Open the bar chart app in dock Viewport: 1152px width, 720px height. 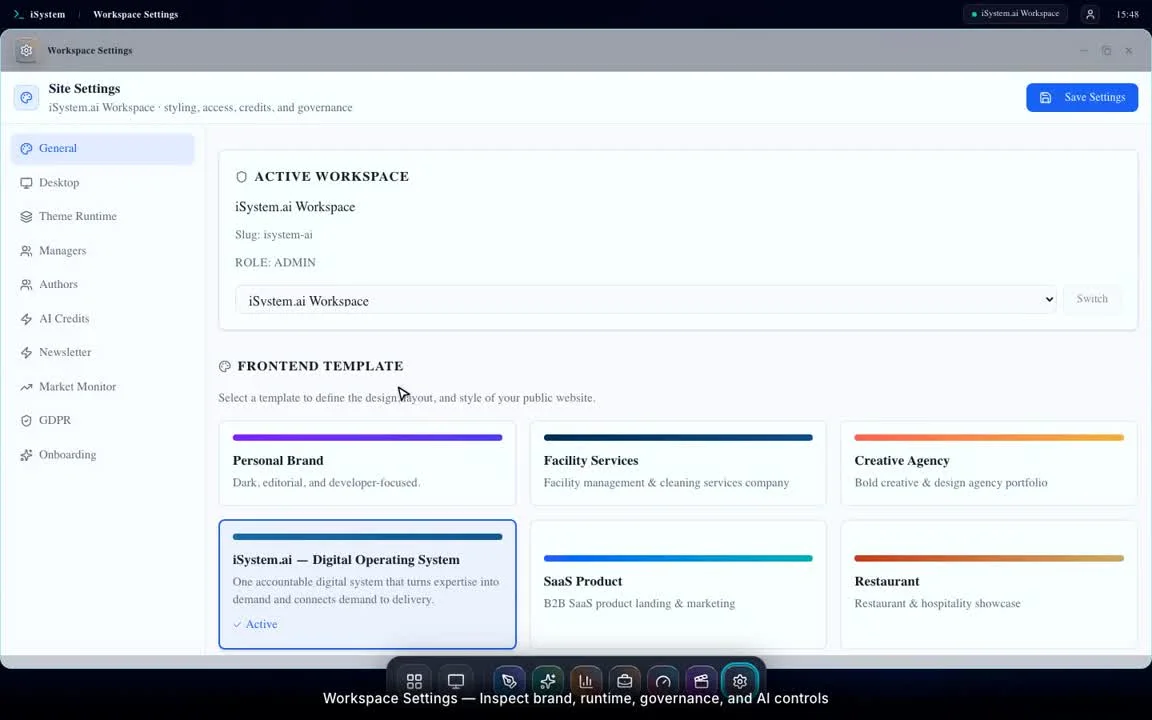[586, 681]
